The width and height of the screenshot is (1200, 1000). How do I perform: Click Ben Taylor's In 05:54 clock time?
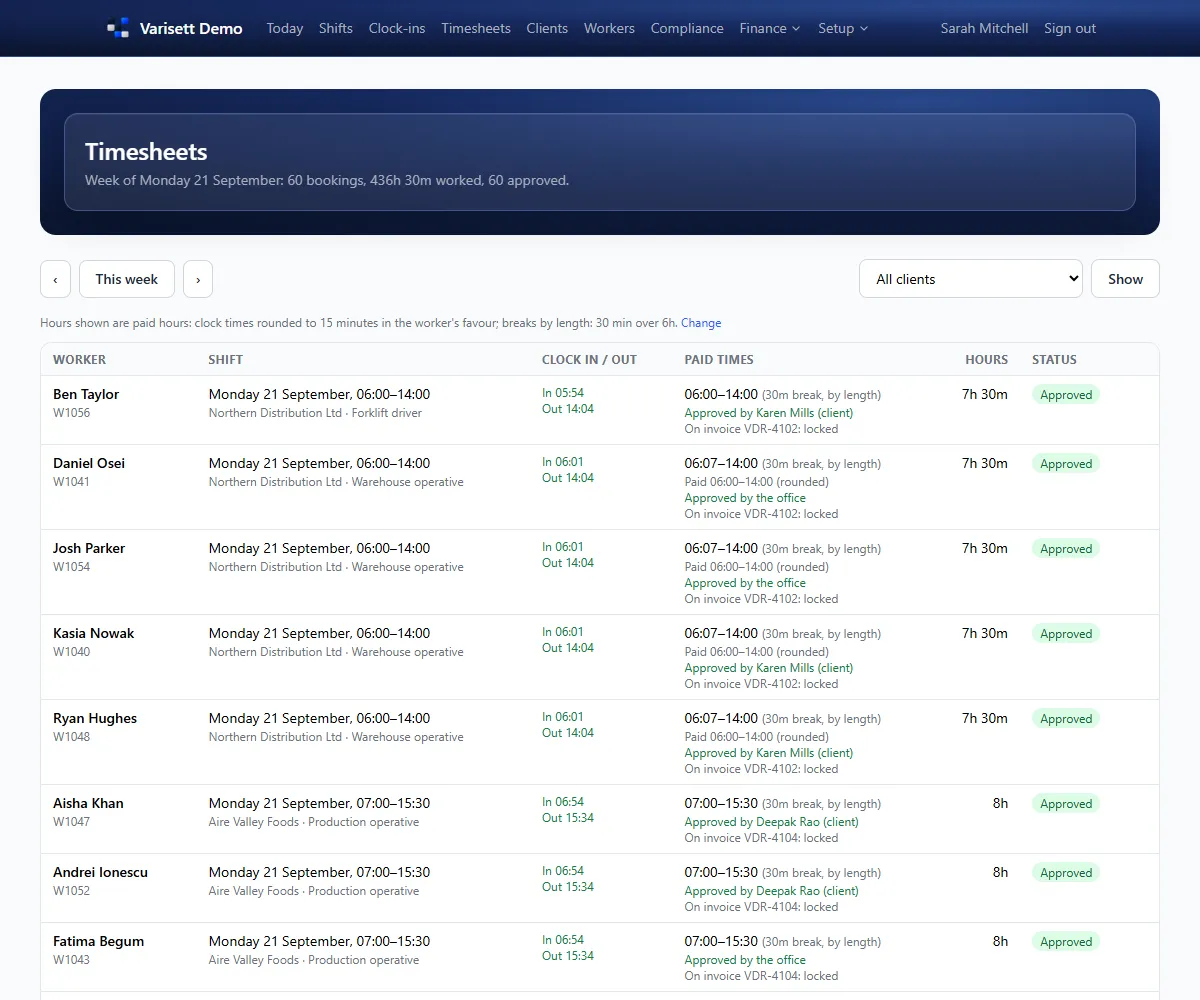tap(563, 393)
